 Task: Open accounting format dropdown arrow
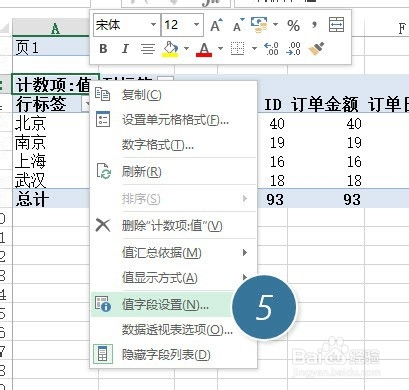[275, 24]
